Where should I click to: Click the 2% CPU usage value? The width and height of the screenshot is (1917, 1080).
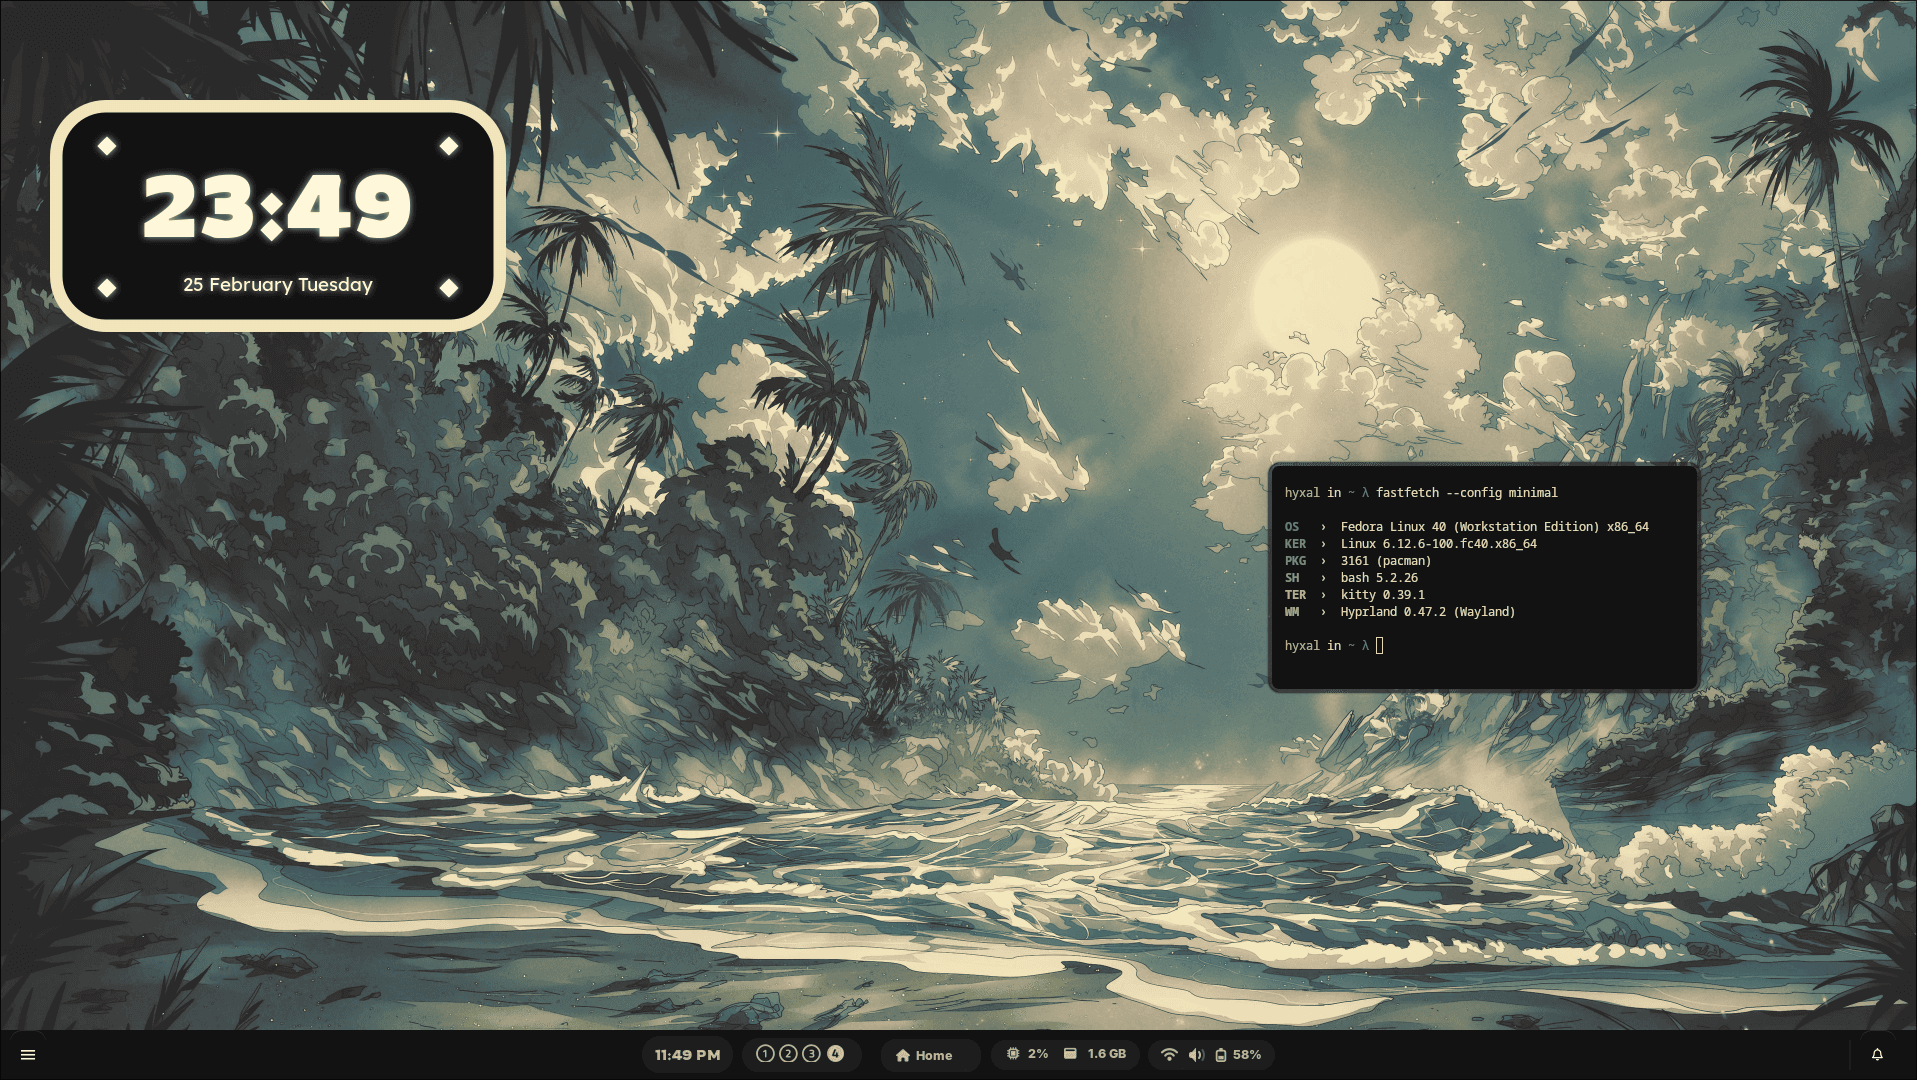1038,1054
